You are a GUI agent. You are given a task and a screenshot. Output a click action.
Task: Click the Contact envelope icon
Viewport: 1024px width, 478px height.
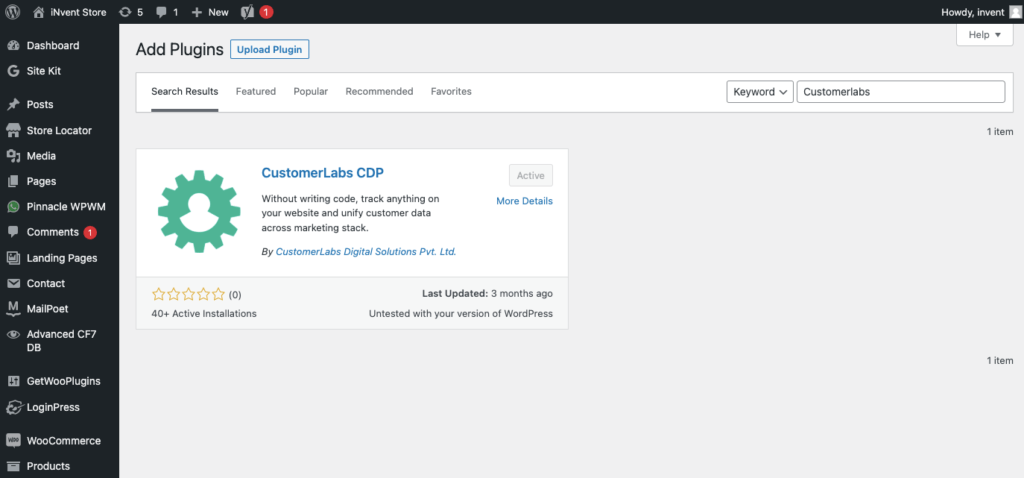(13, 283)
